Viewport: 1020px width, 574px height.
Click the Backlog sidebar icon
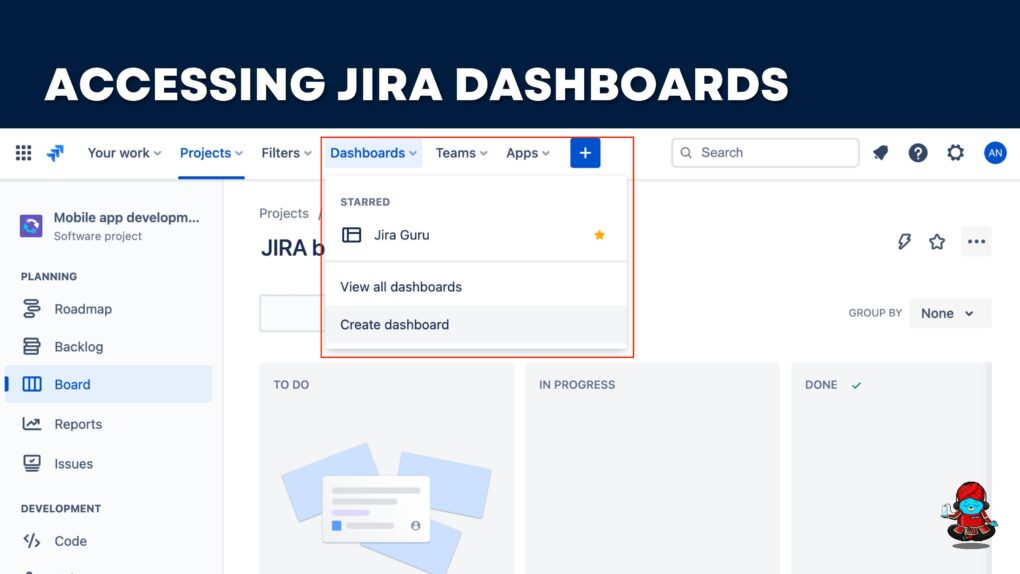tap(31, 346)
